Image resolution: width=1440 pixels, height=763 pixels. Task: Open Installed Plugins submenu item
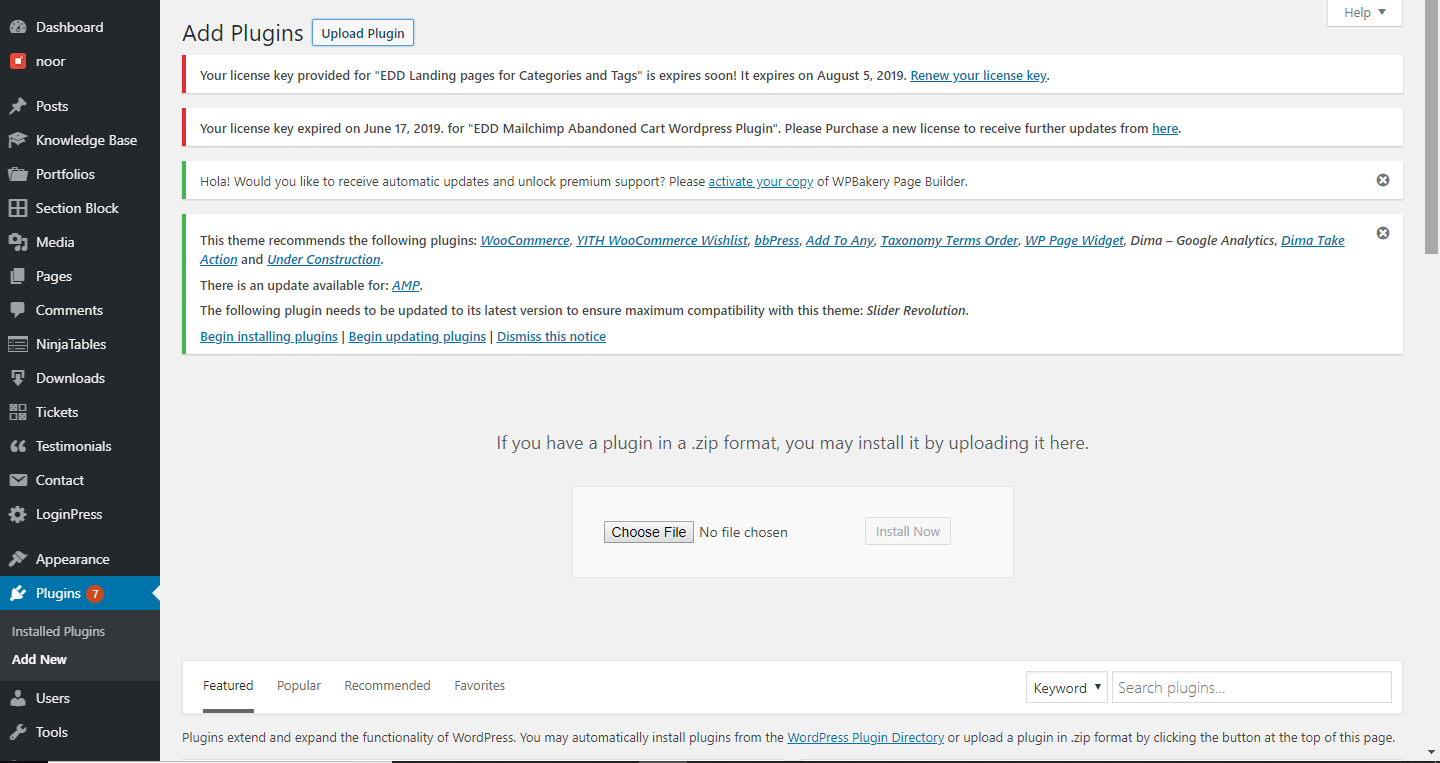coord(58,631)
